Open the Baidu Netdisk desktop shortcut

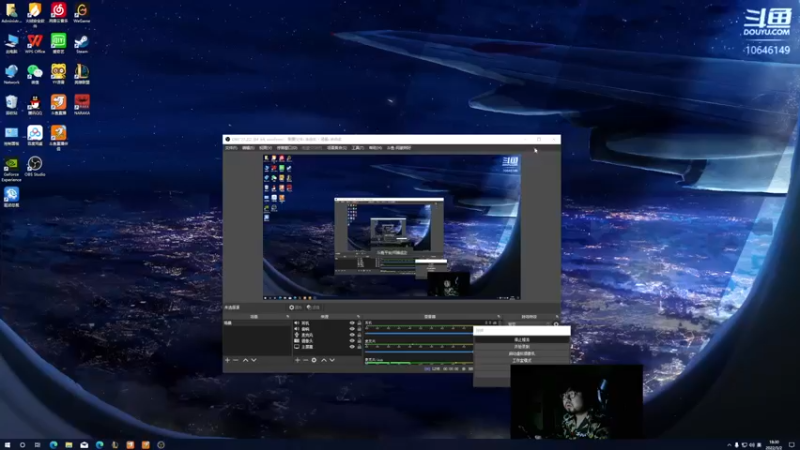click(35, 136)
